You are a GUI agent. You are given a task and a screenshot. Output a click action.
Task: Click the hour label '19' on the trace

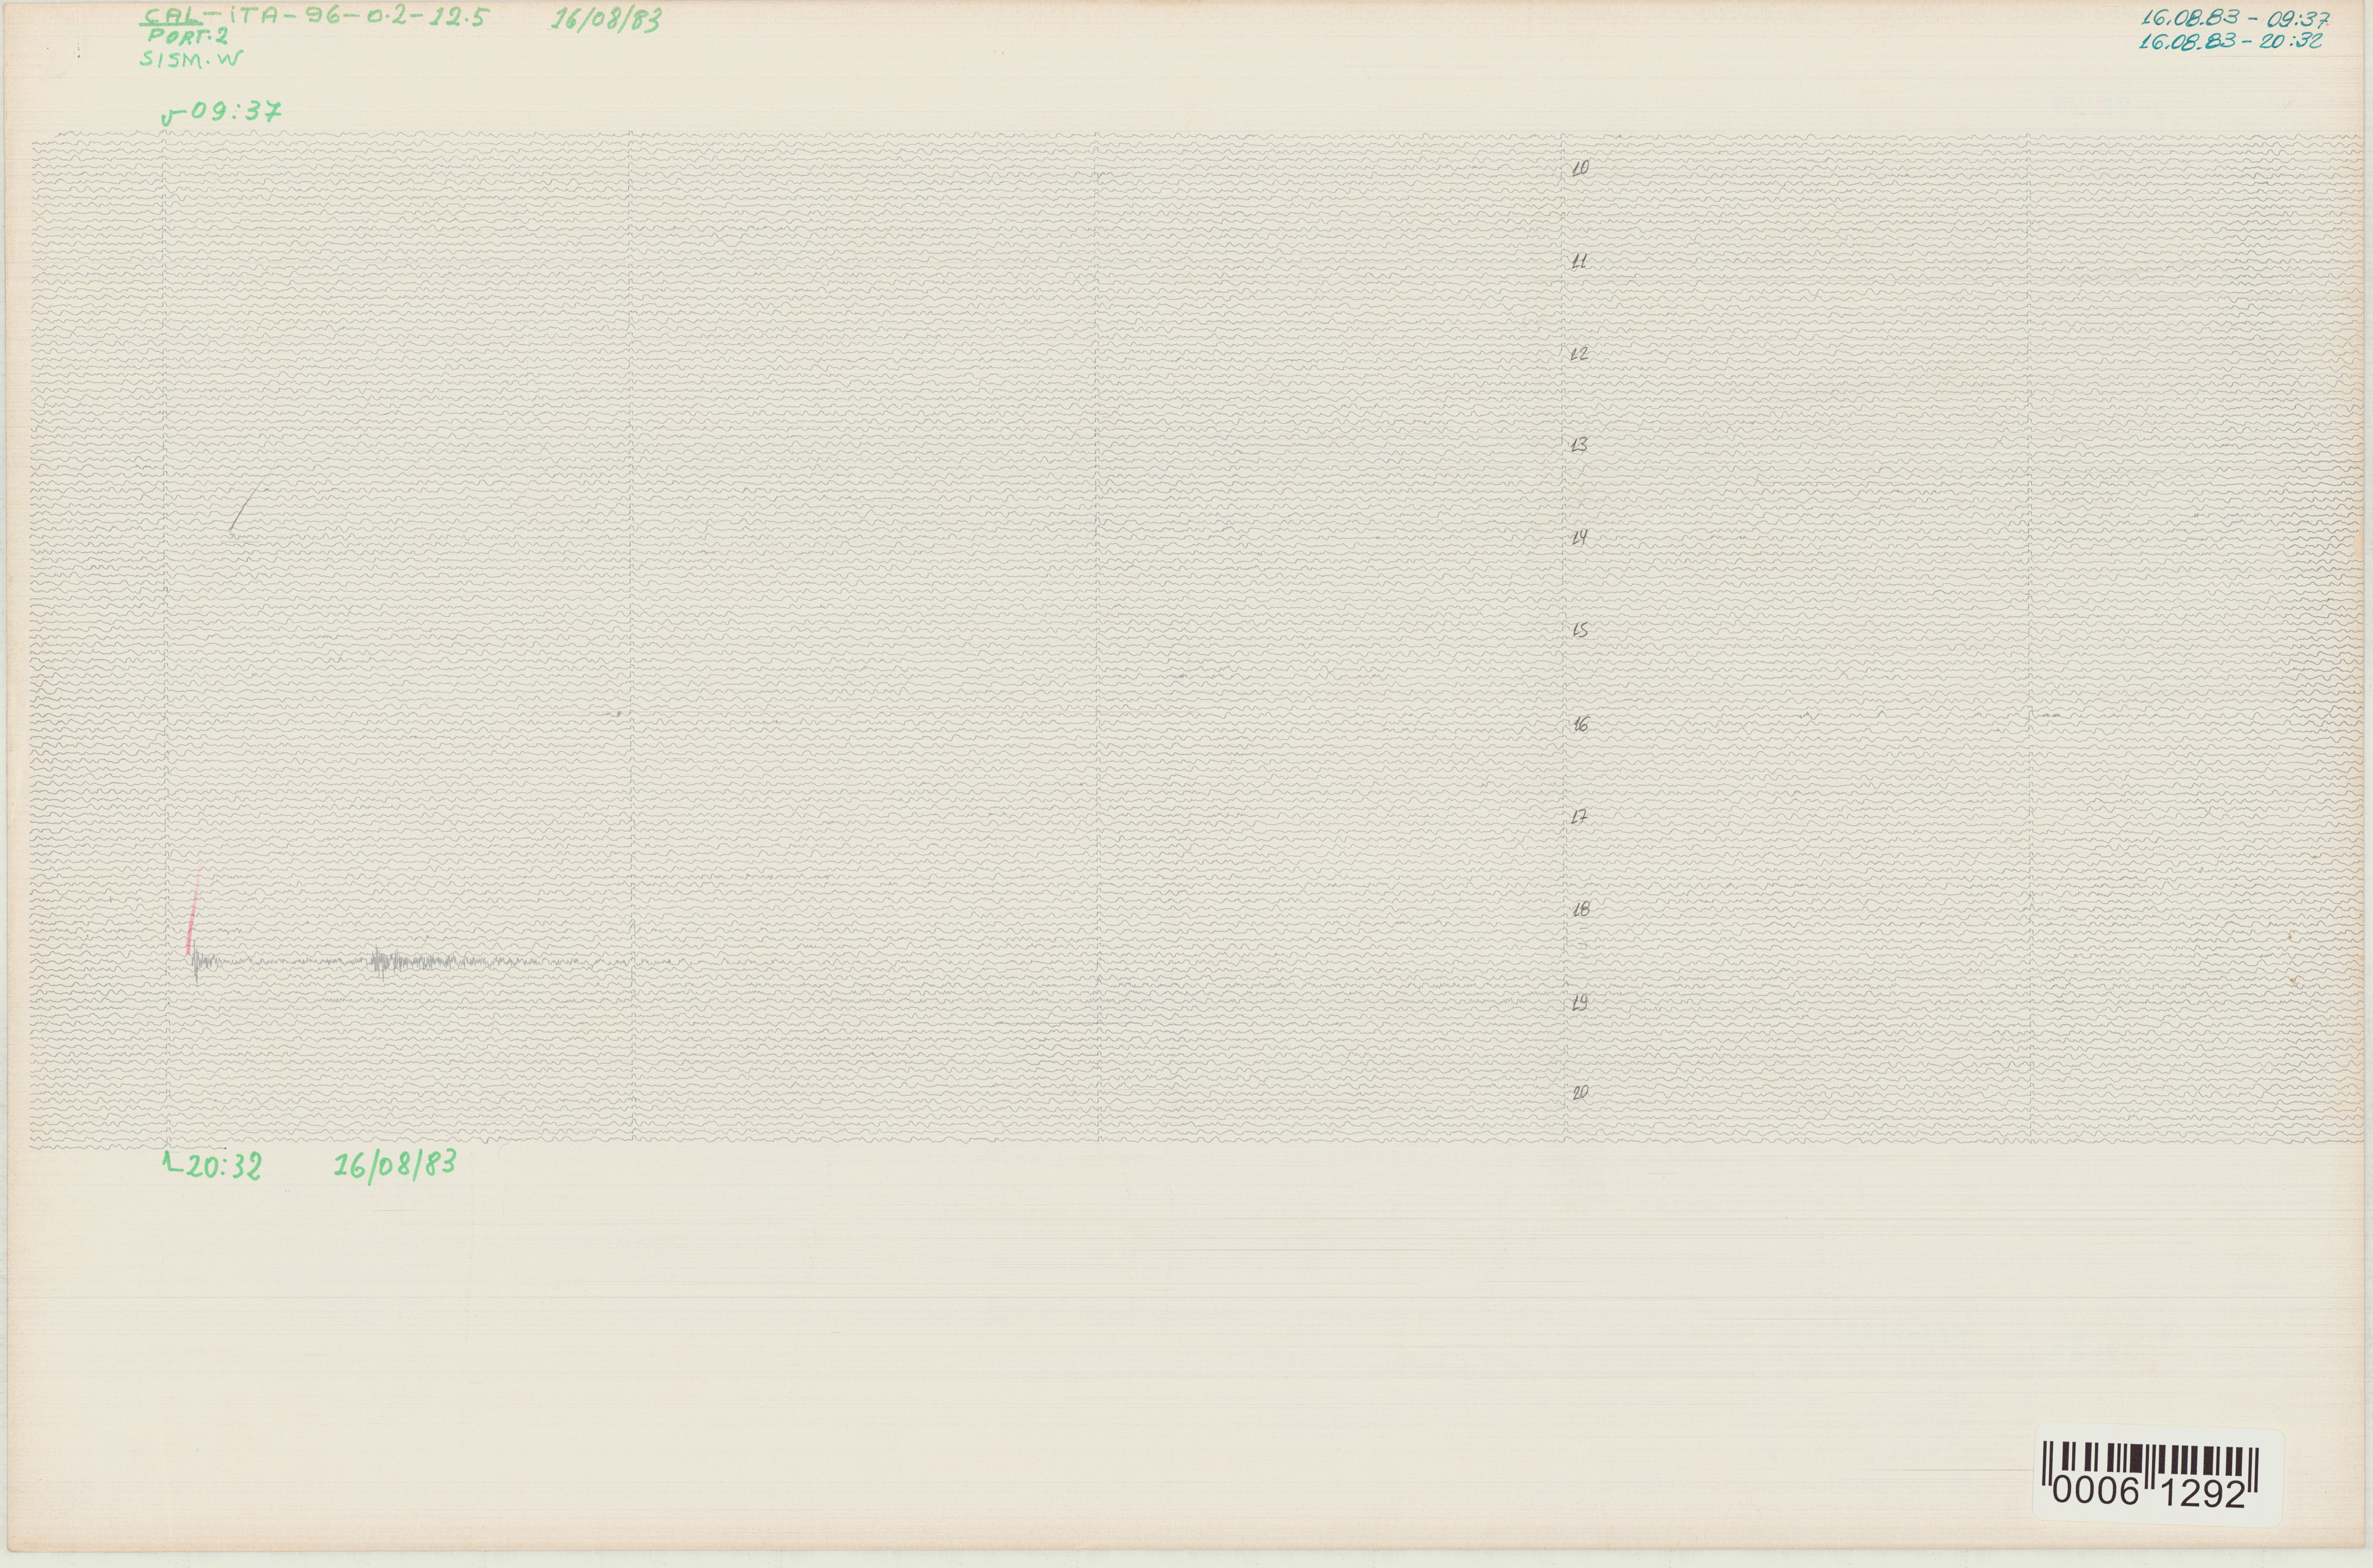point(1580,1003)
